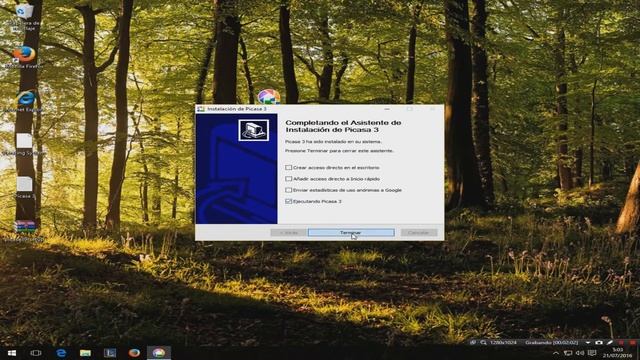Open the Action Center notifications icon
Image resolution: width=640 pixels, height=360 pixels.
(x=592, y=353)
